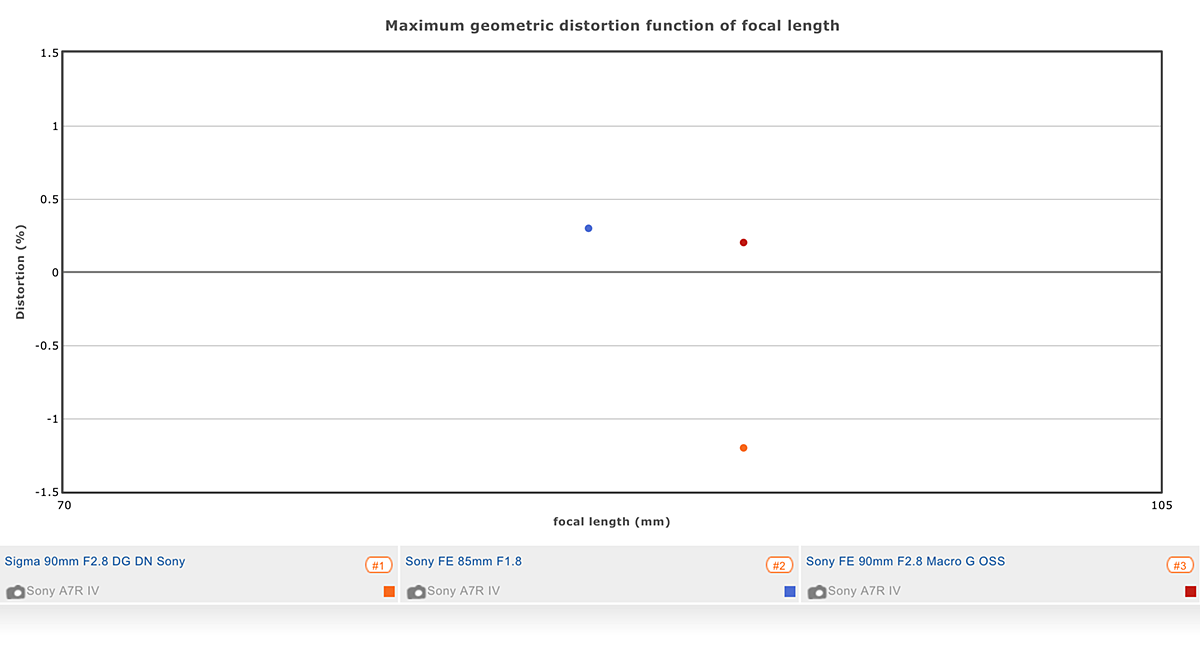Open the Sony FE 90mm F2.8 Macro G OSS link
This screenshot has width=1200, height=662.
click(x=905, y=562)
